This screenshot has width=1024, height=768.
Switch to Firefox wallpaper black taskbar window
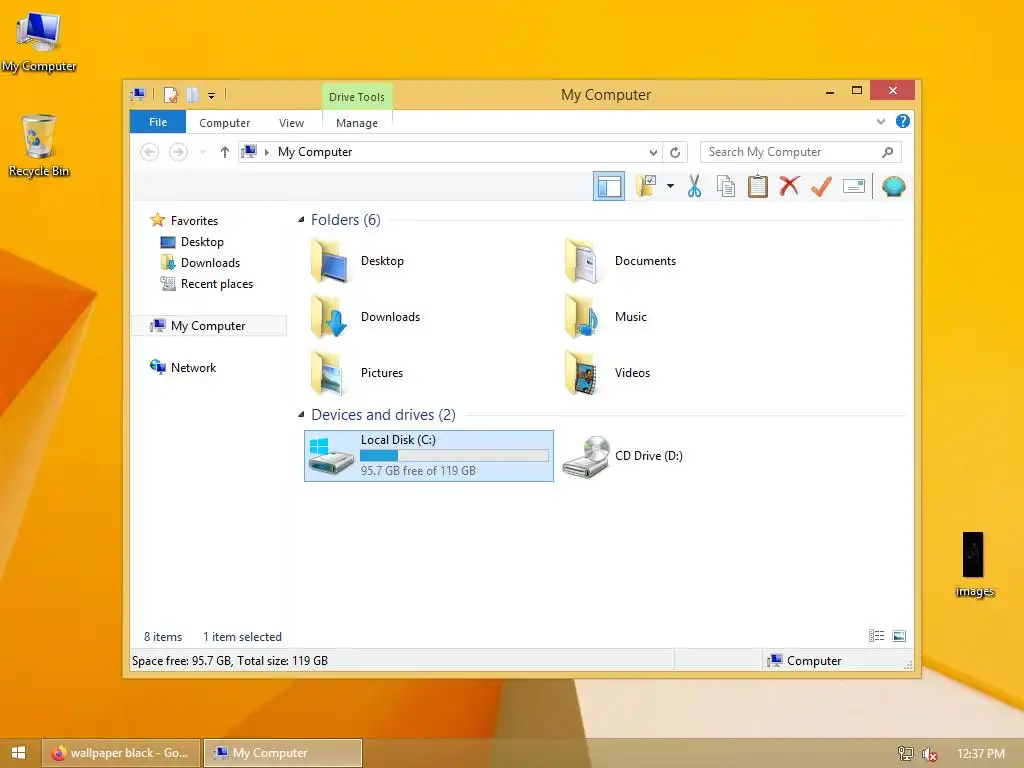pos(121,753)
